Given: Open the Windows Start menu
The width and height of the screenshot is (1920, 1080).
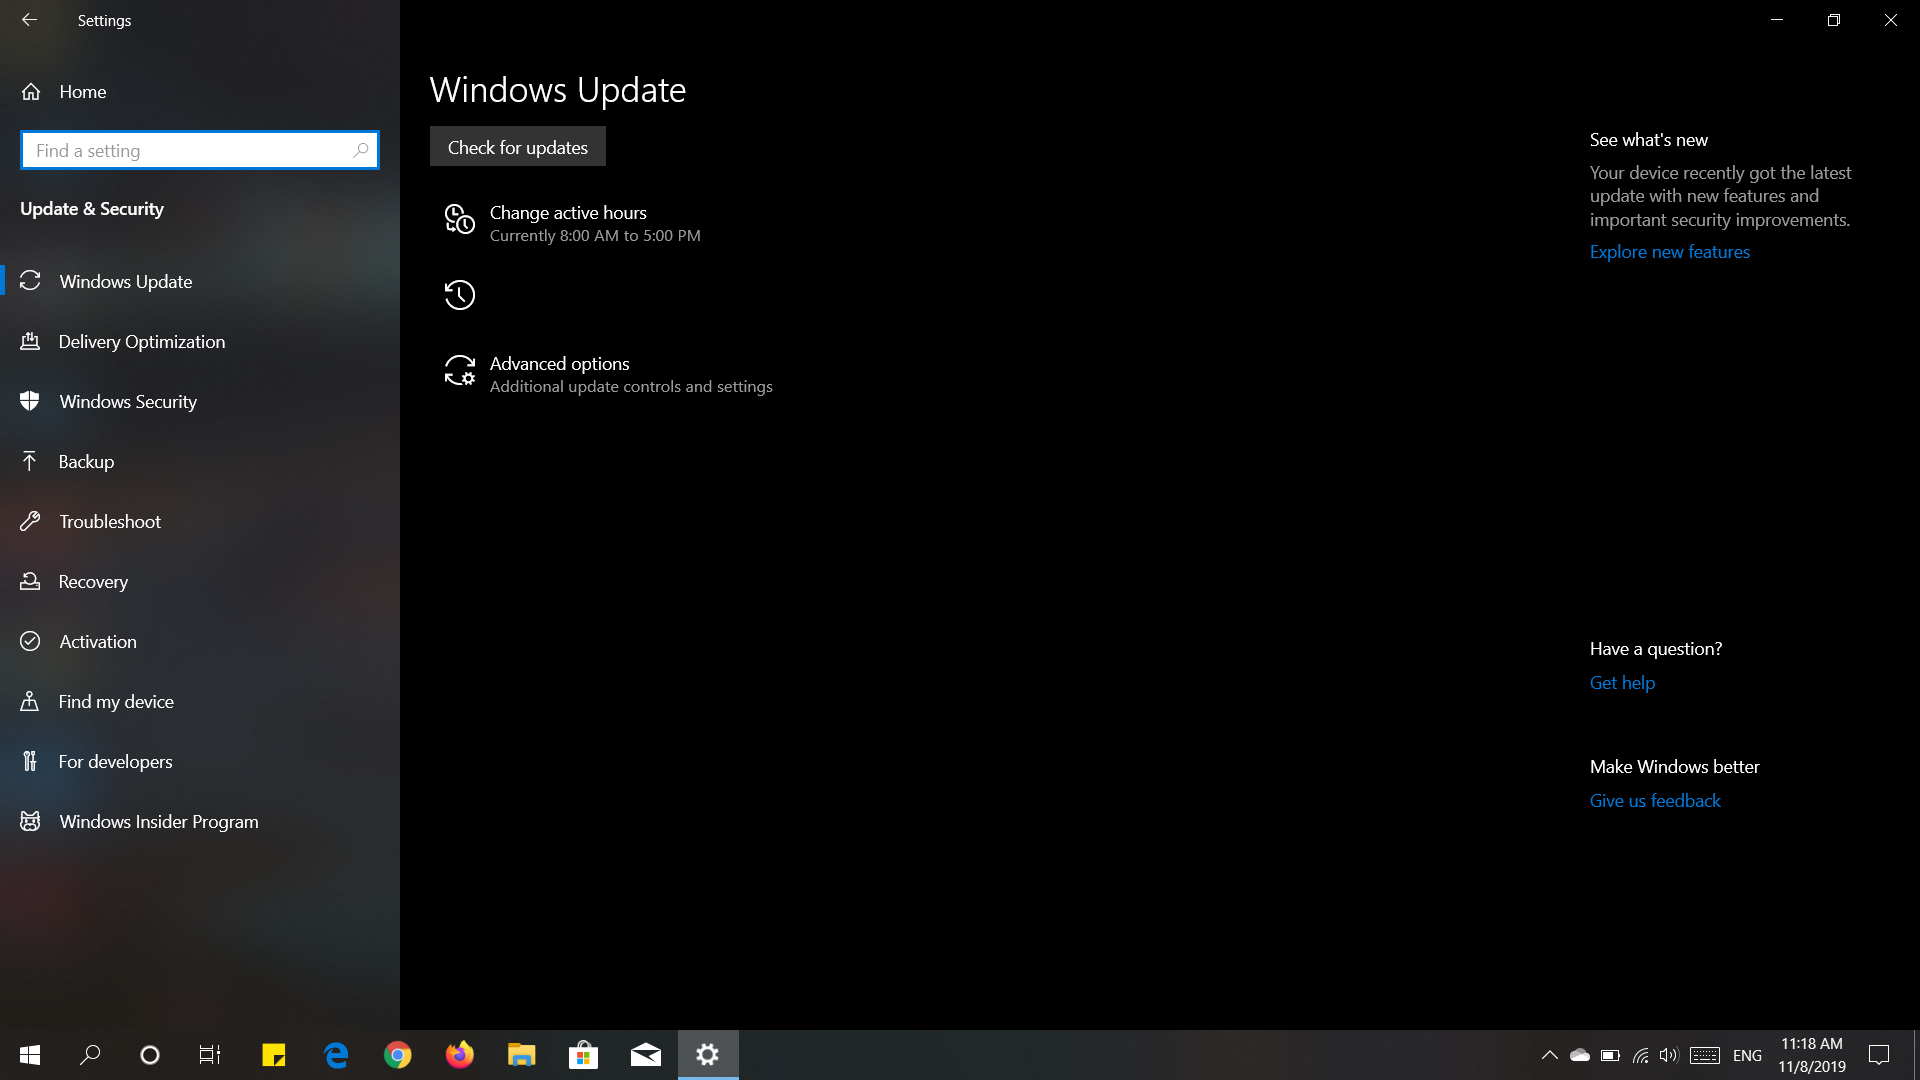Looking at the screenshot, I should click(x=30, y=1055).
